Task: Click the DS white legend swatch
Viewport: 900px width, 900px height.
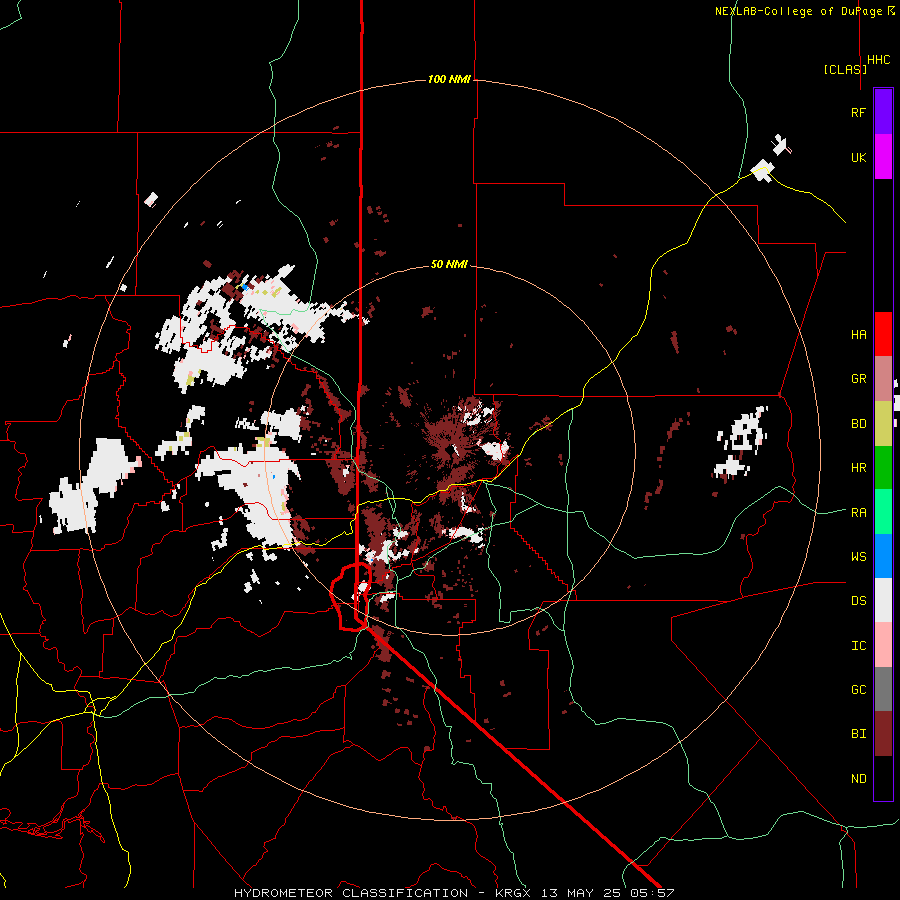Action: [883, 600]
